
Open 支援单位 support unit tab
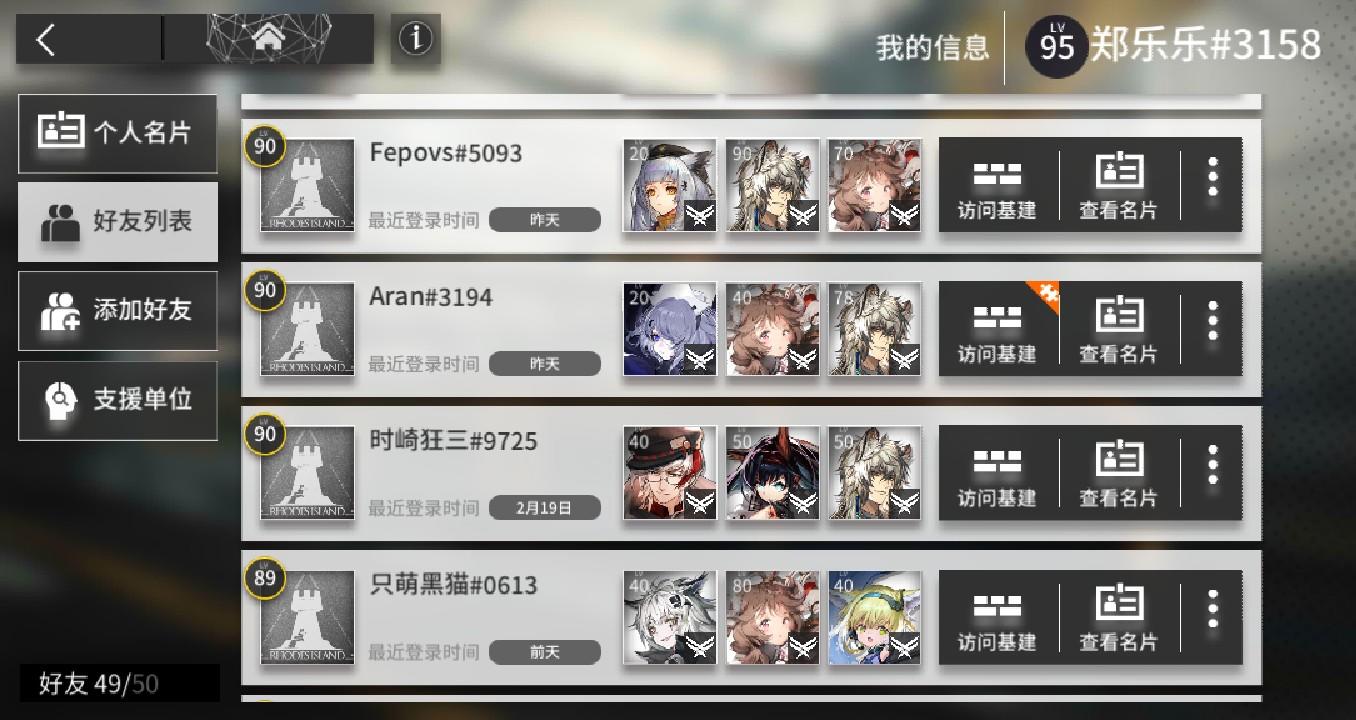coord(118,400)
